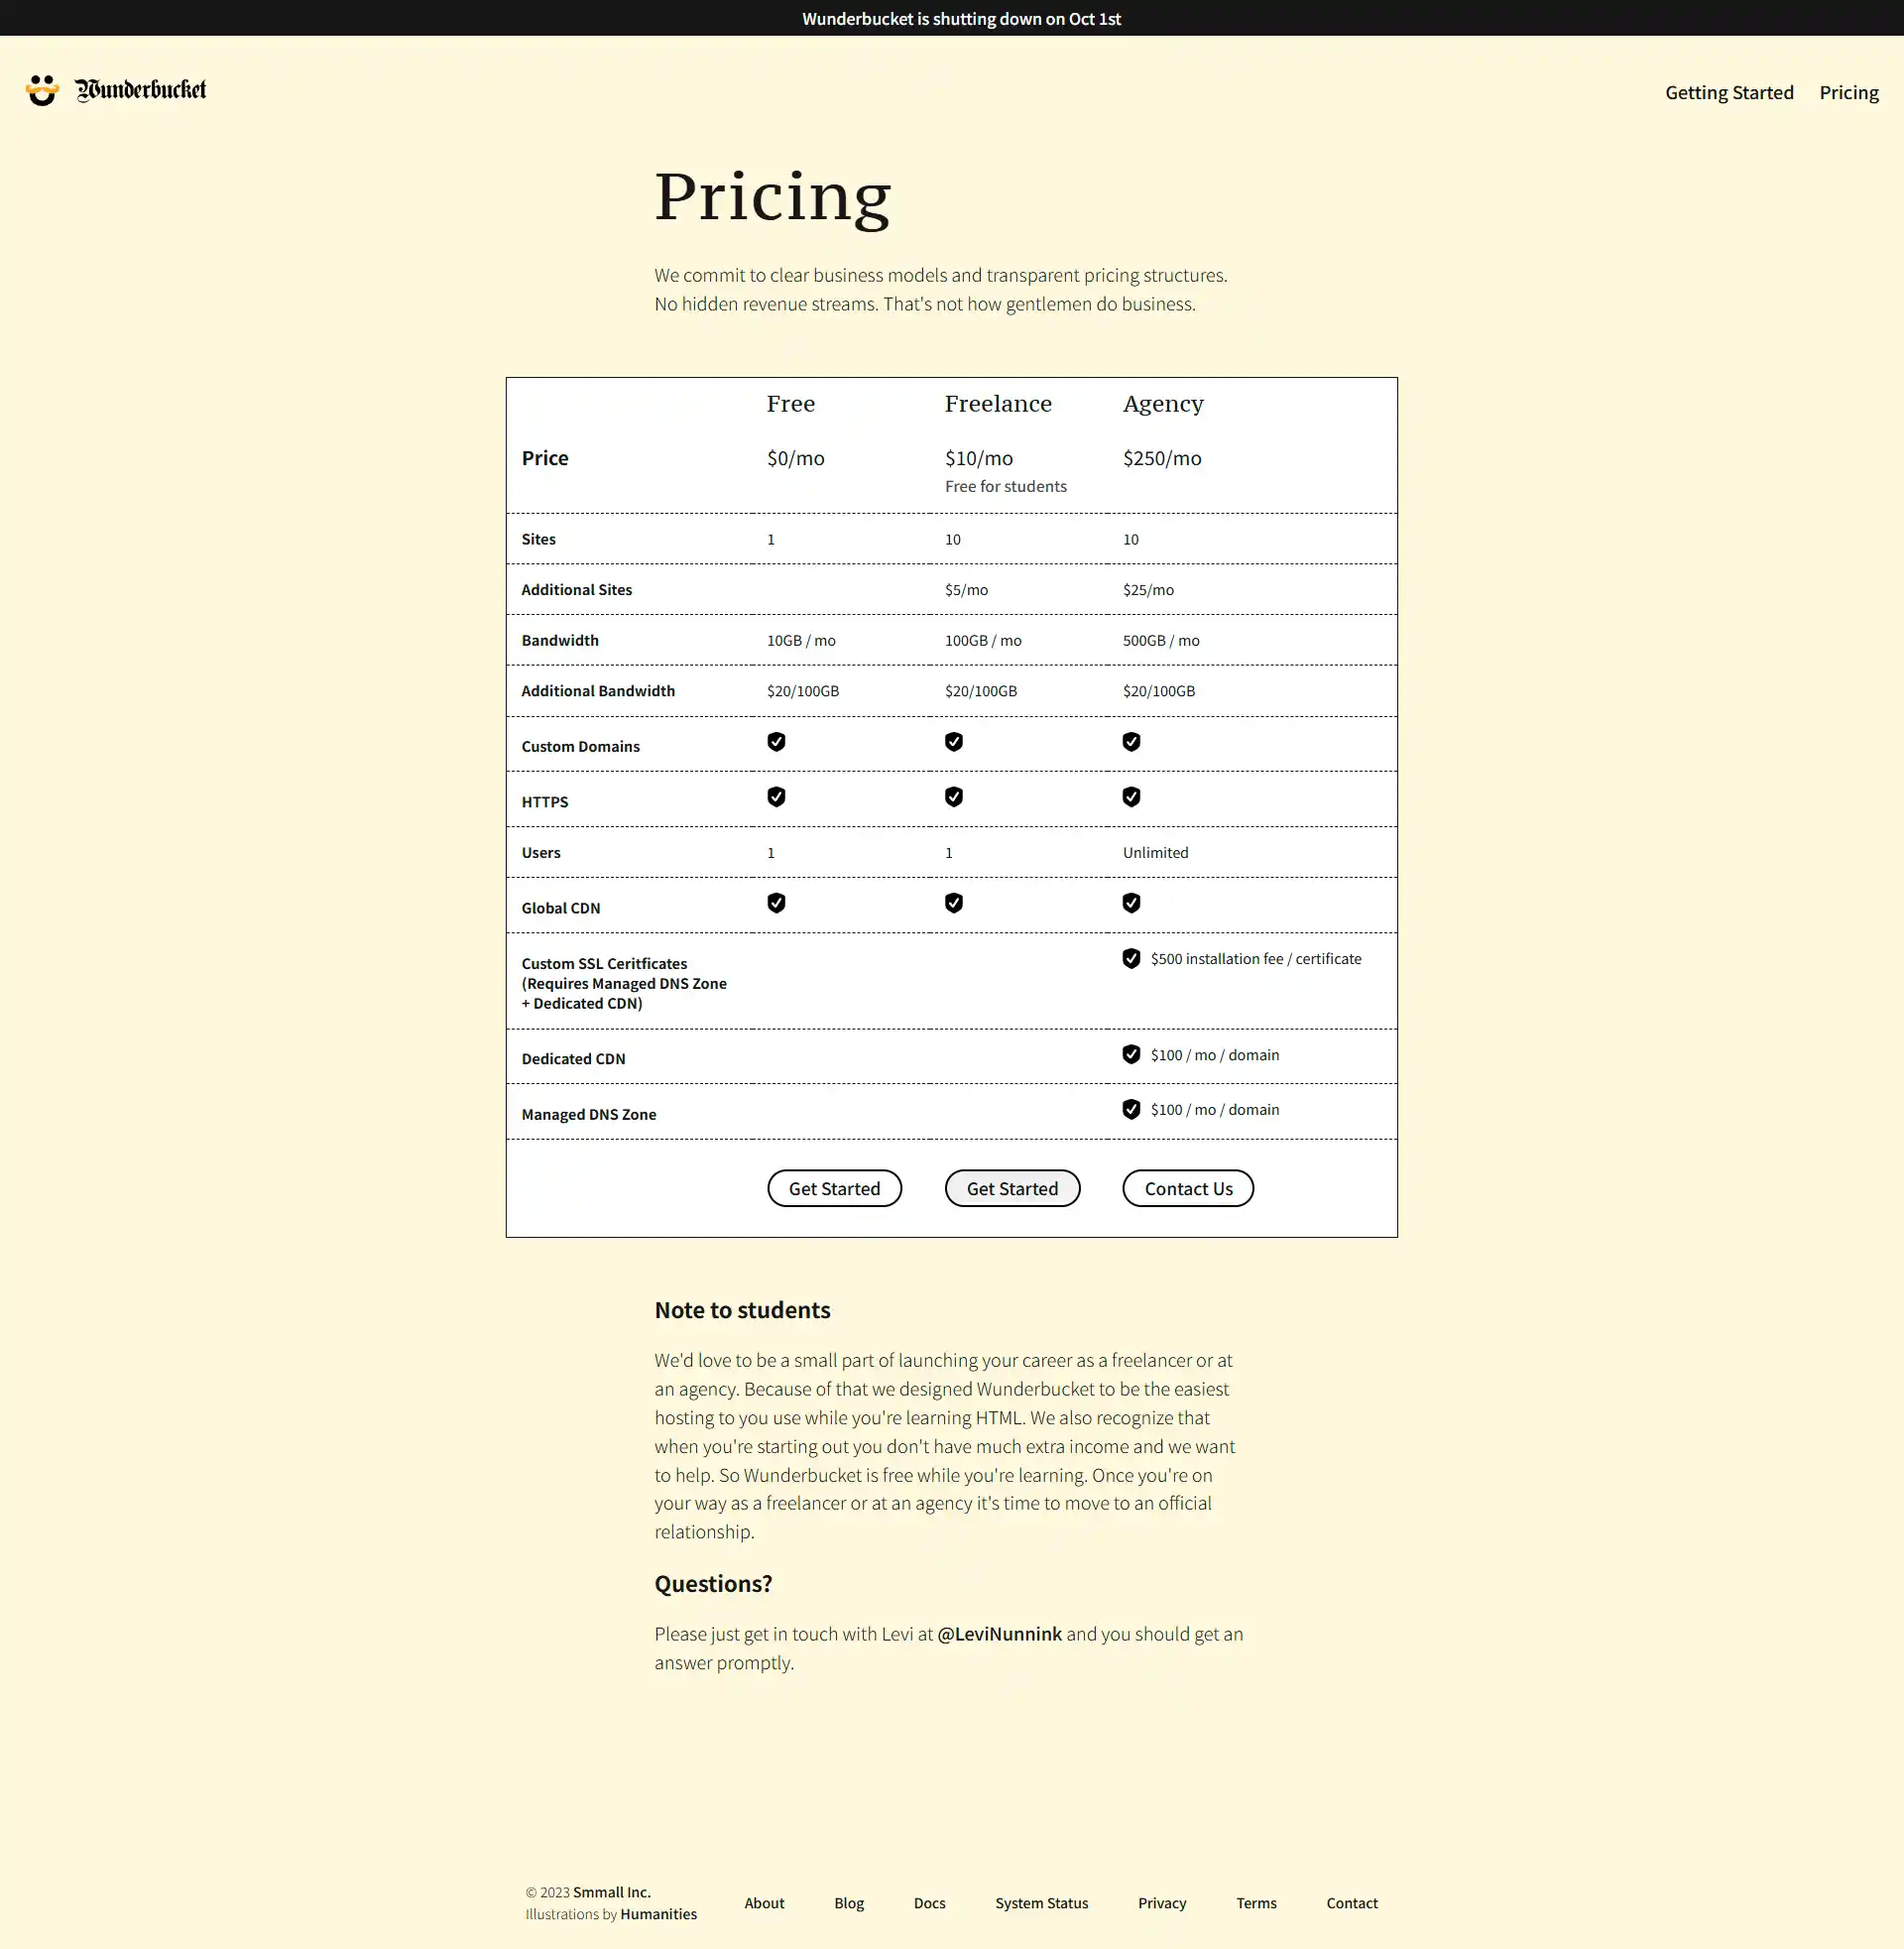
Task: Click the Contact Us button for Agency
Action: tap(1188, 1189)
